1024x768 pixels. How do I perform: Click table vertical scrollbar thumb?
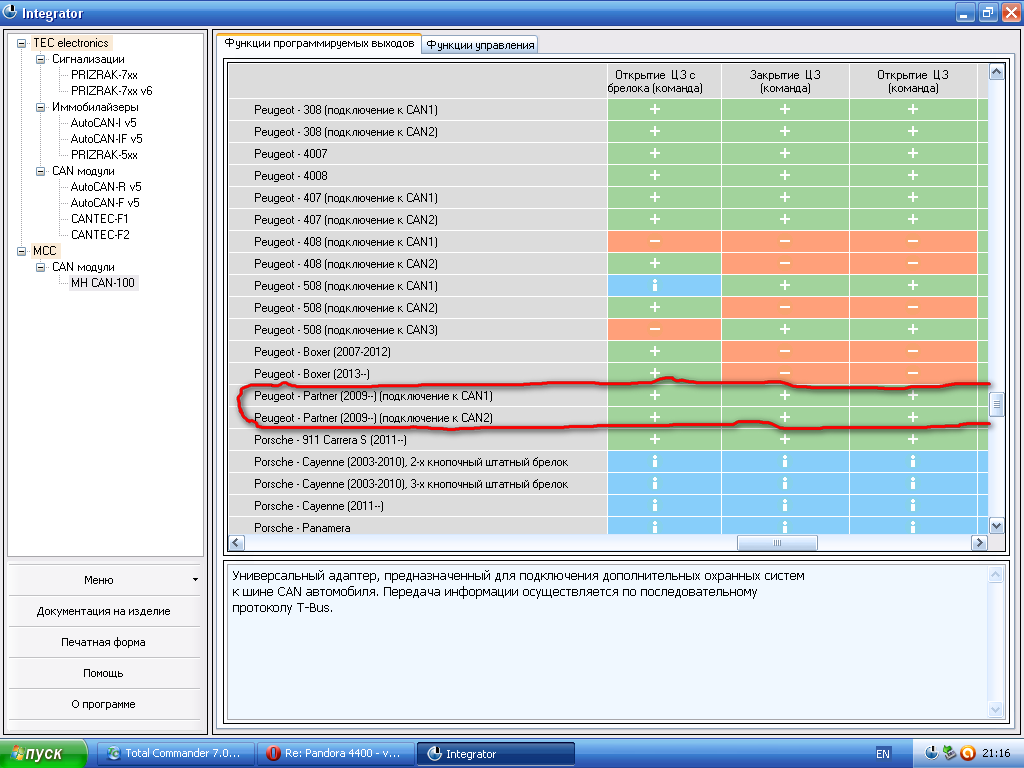point(996,405)
